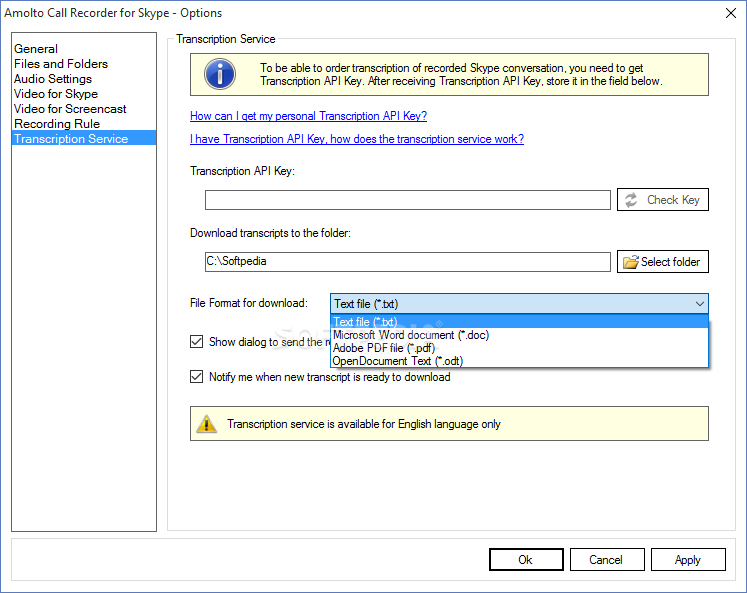Focus the Transcription API Key field
This screenshot has height=593, width=747.
[x=407, y=200]
